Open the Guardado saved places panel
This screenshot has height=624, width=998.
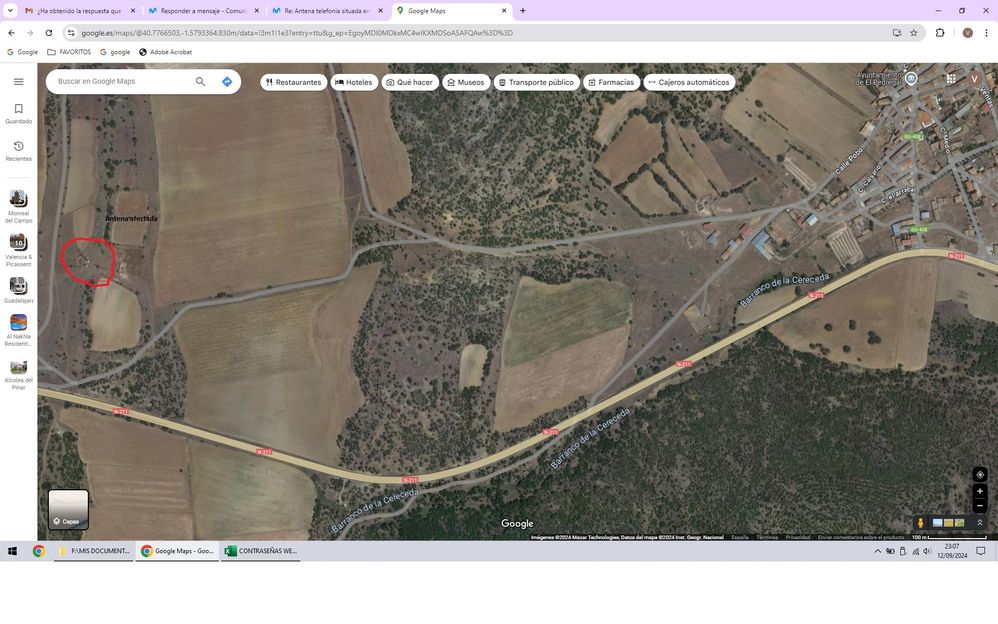click(18, 113)
